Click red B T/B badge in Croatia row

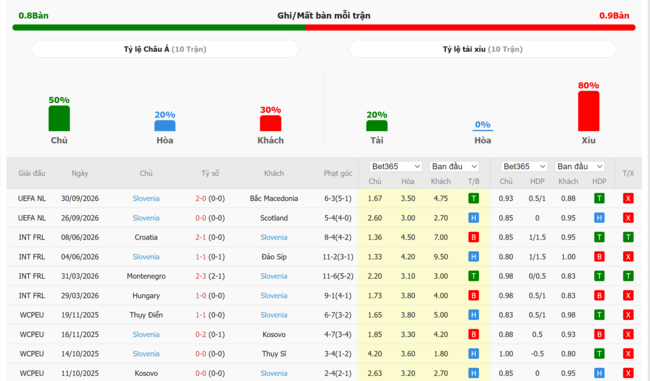click(473, 237)
